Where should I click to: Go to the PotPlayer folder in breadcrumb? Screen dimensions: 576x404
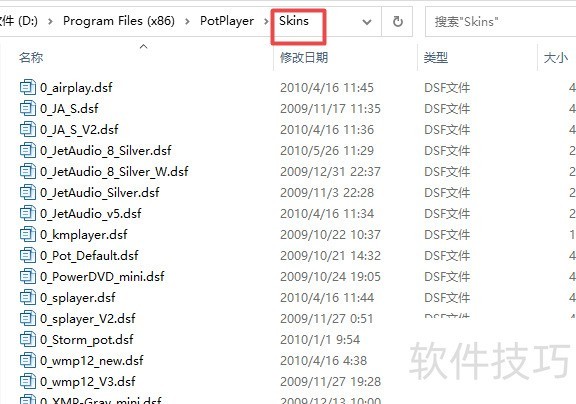pyautogui.click(x=227, y=21)
